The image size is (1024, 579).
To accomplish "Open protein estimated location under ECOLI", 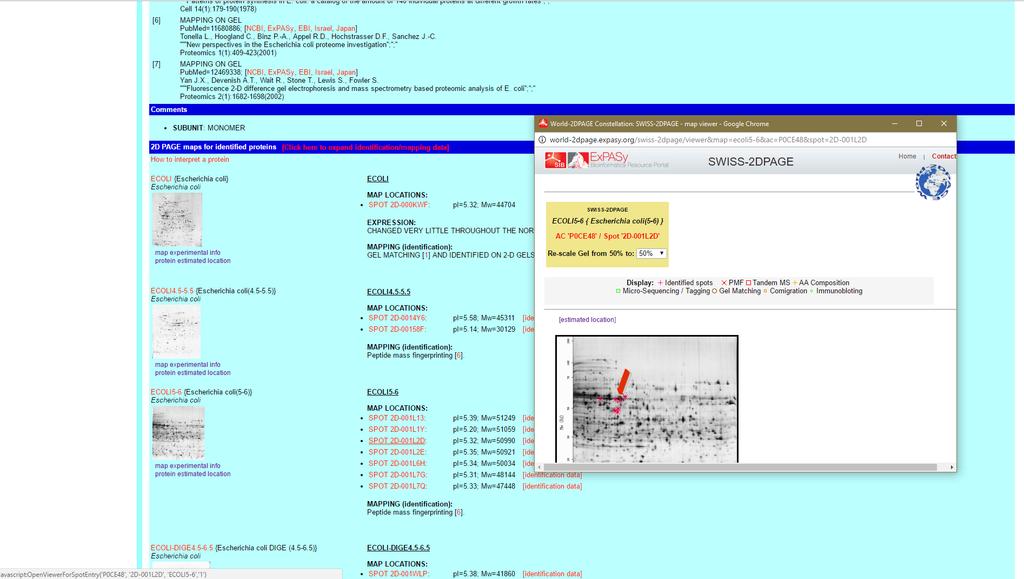I will (193, 260).
